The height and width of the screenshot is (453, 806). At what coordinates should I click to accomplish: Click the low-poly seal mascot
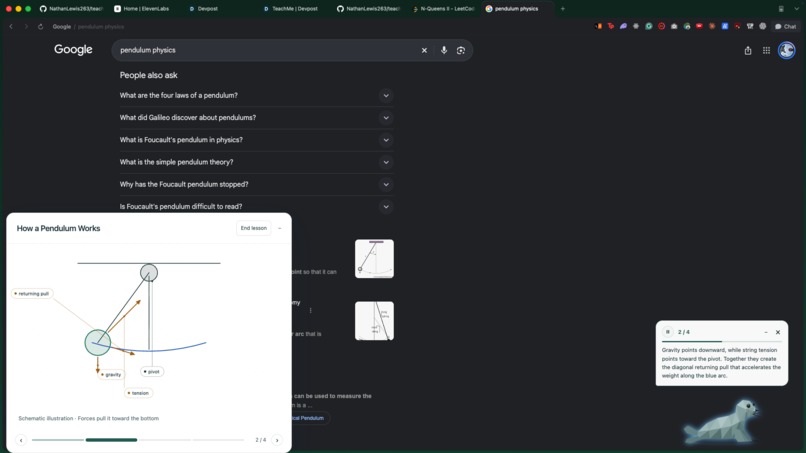722,422
